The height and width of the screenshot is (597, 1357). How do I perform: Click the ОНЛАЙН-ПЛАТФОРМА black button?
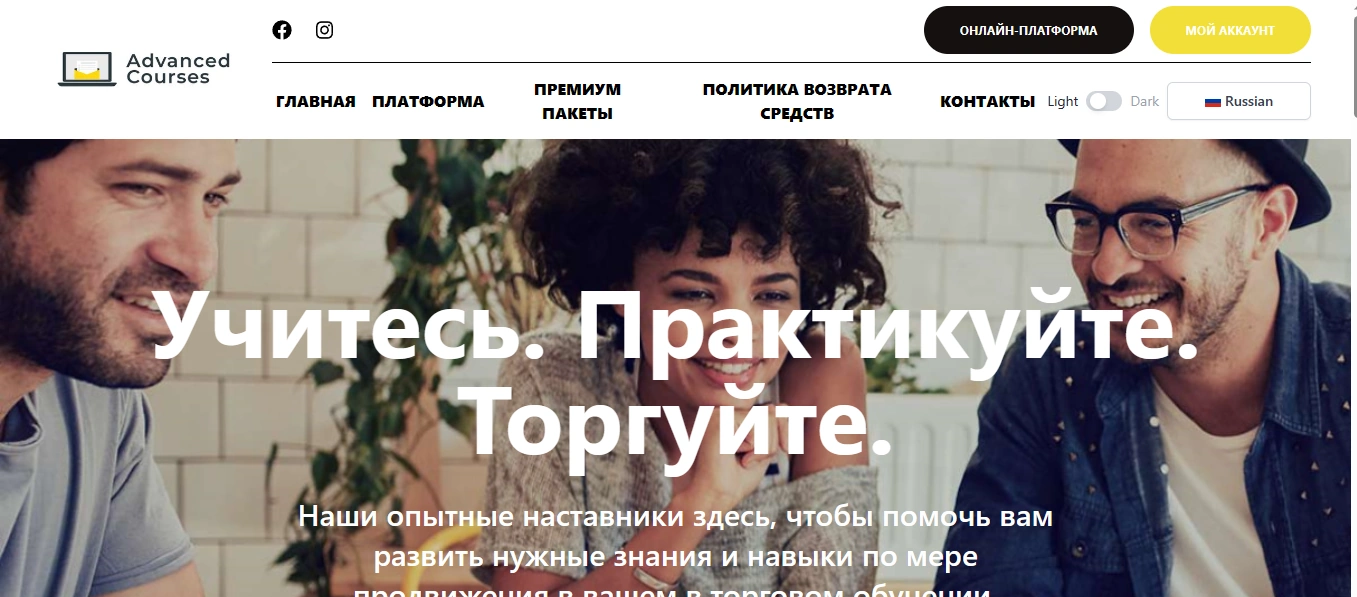[1029, 30]
